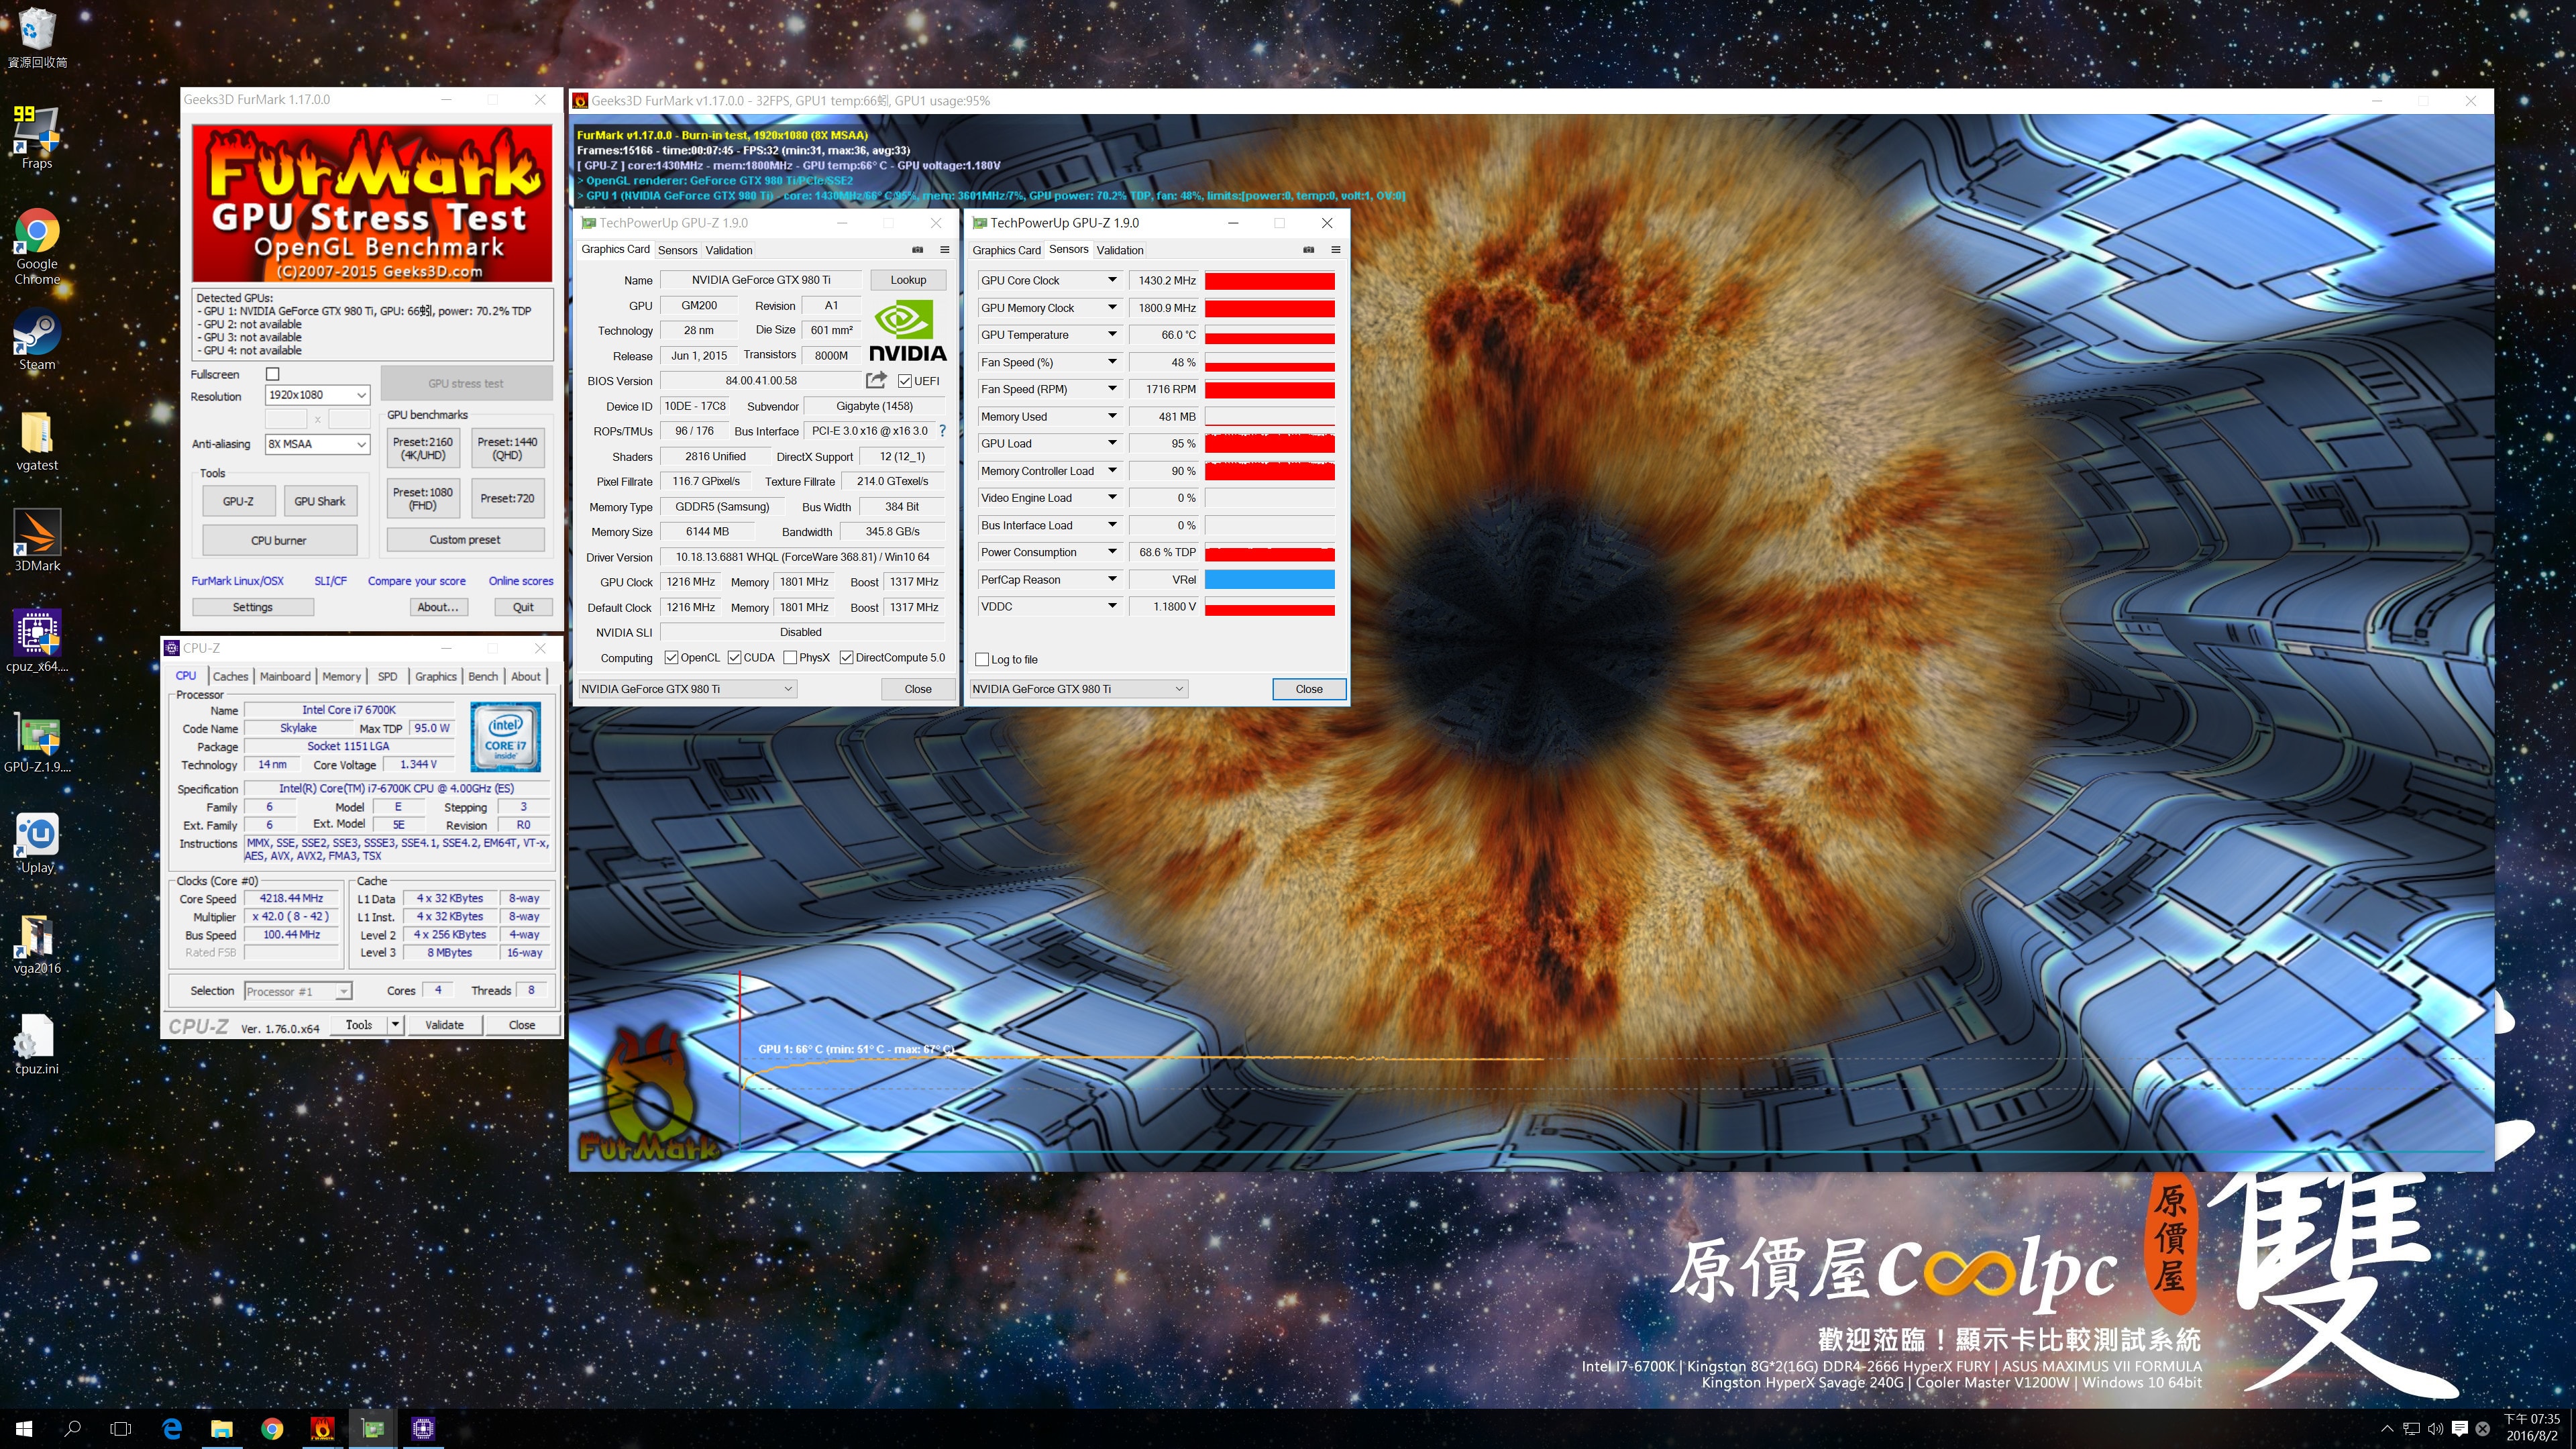Click the GPU name field in GPU-Z
2576x1449 pixels.
point(761,280)
